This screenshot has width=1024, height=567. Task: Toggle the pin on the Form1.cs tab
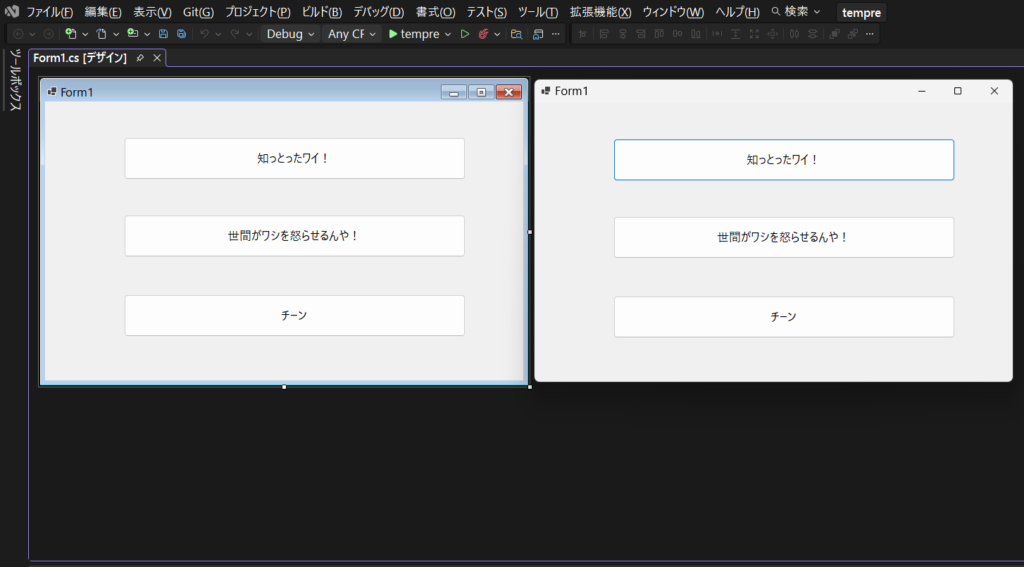coord(140,58)
